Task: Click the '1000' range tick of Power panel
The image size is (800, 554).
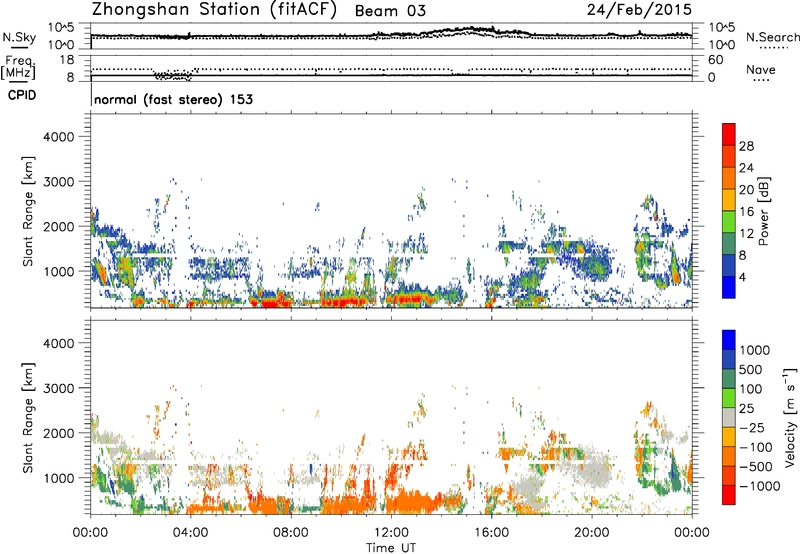Action: click(x=58, y=271)
